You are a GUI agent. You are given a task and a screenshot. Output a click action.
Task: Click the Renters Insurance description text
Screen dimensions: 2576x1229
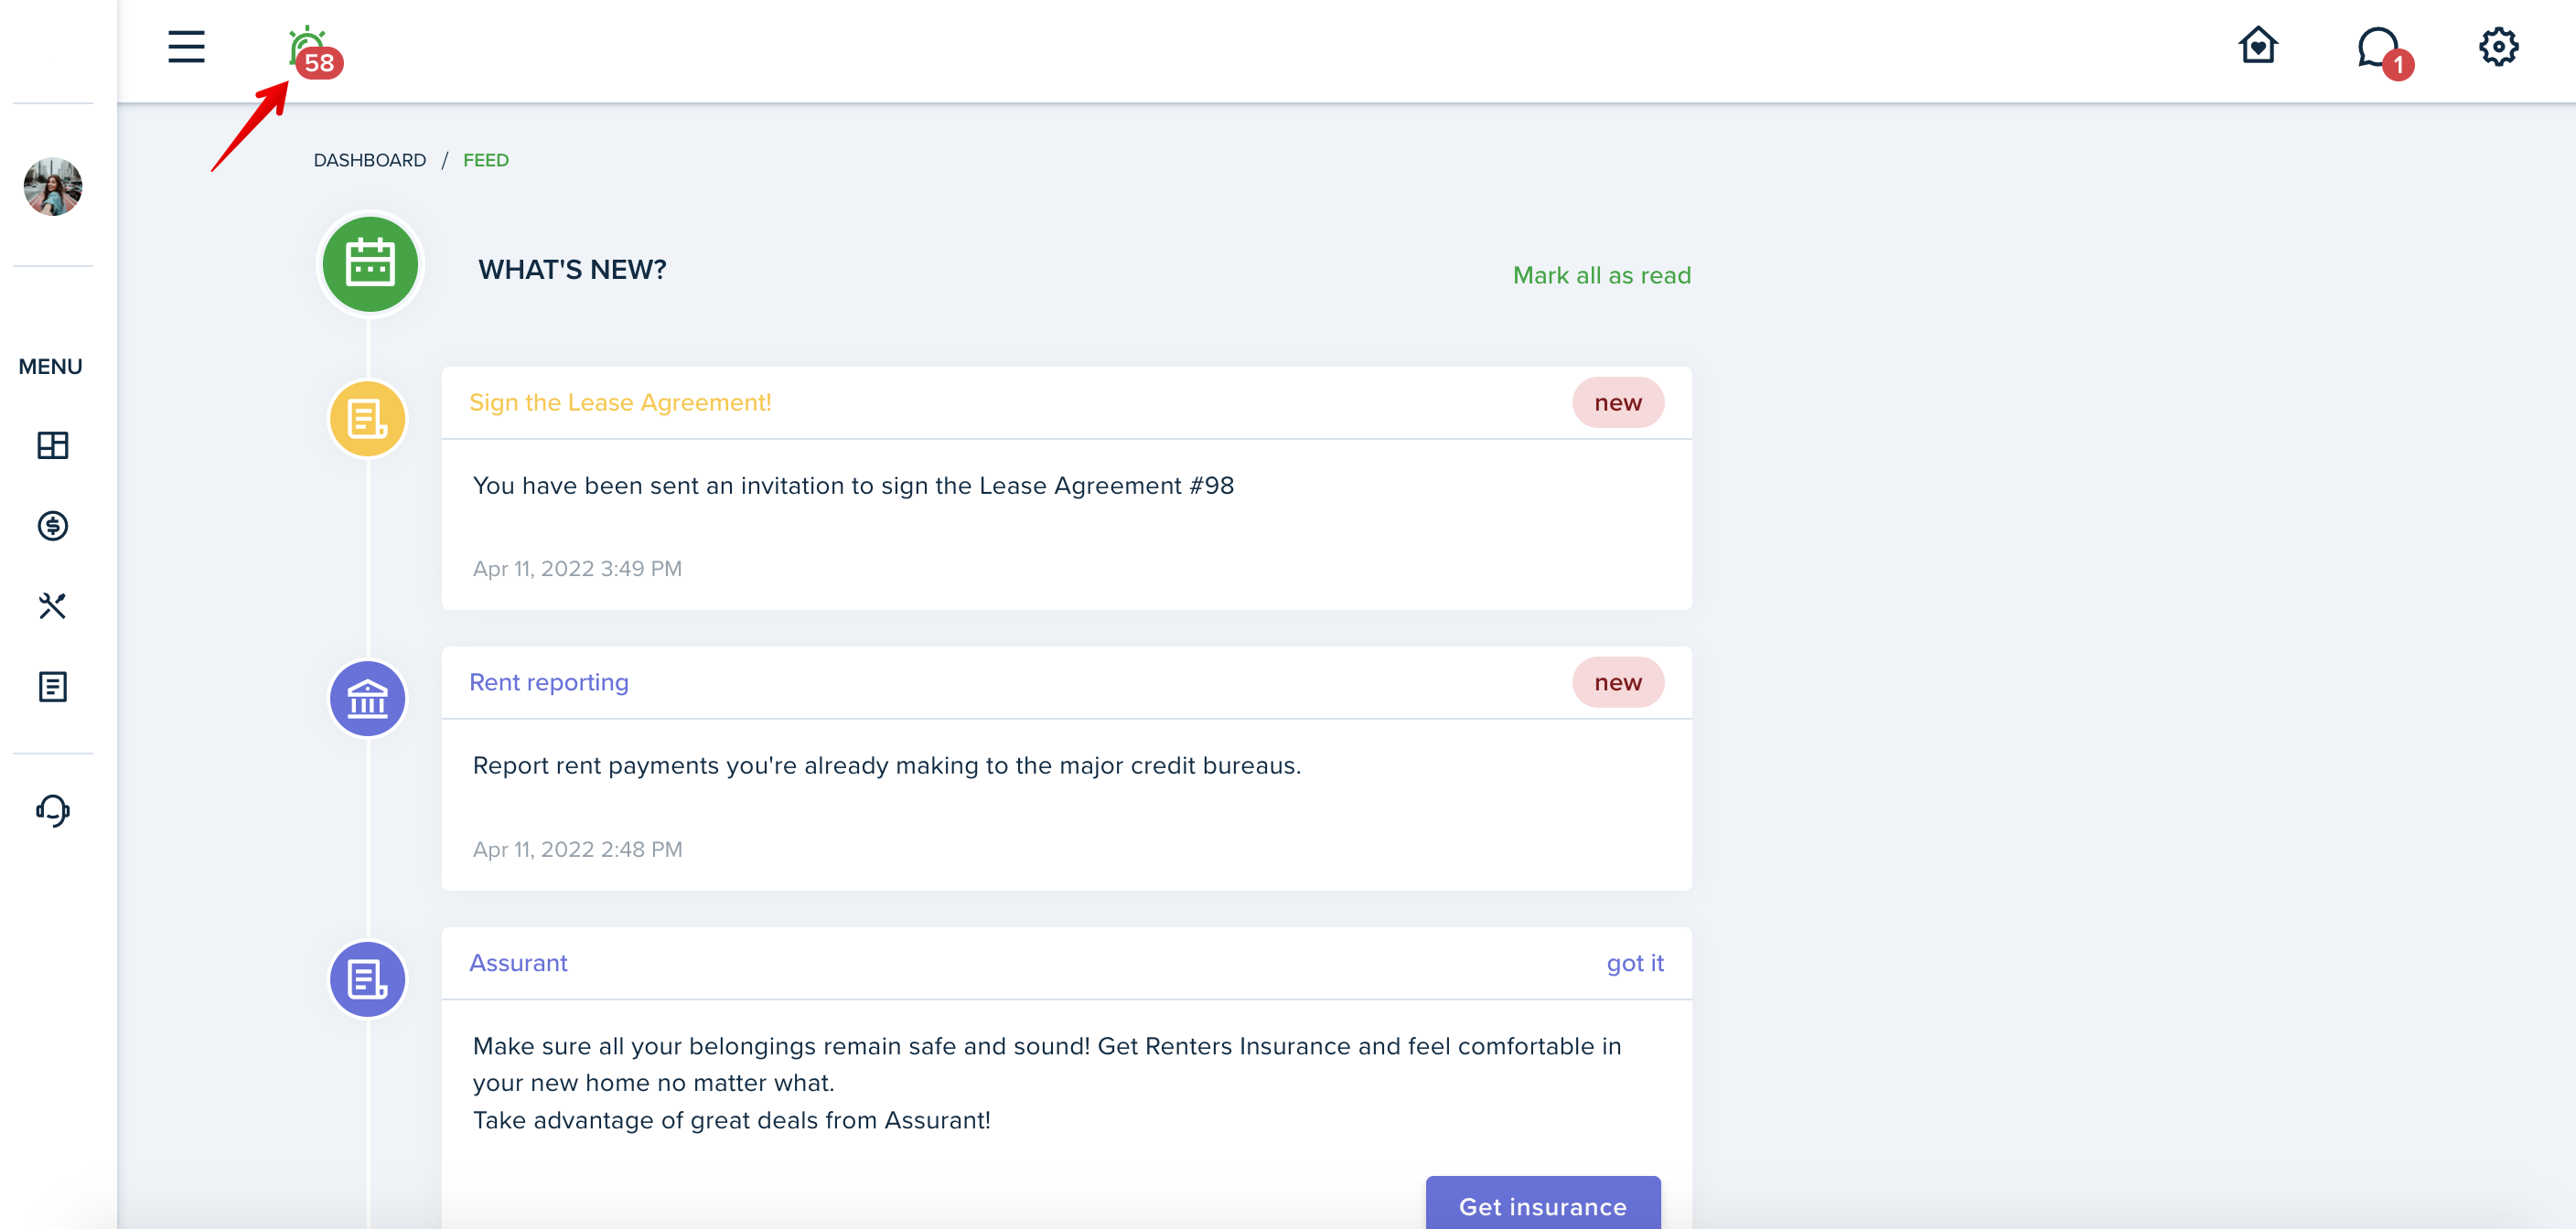pyautogui.click(x=1047, y=1083)
